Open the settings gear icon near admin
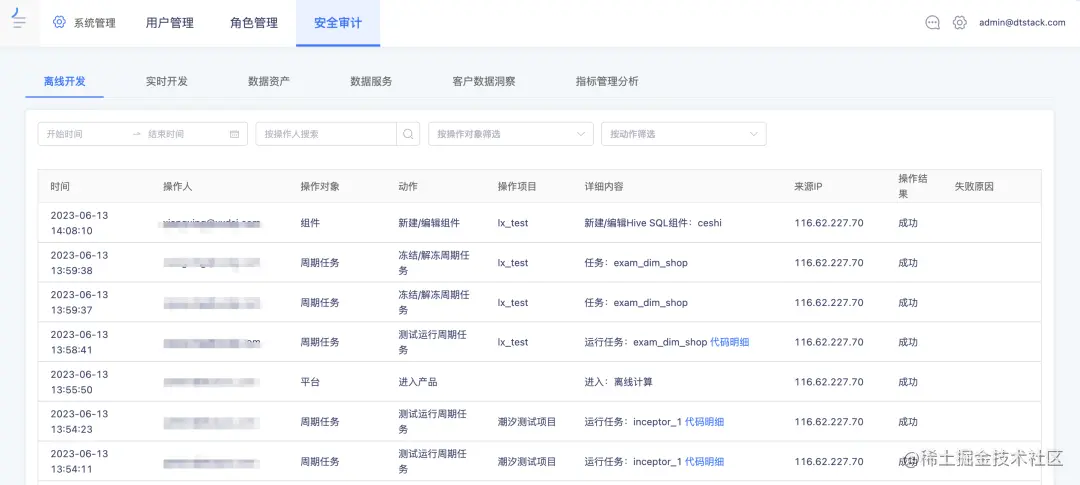This screenshot has width=1080, height=485. [959, 23]
